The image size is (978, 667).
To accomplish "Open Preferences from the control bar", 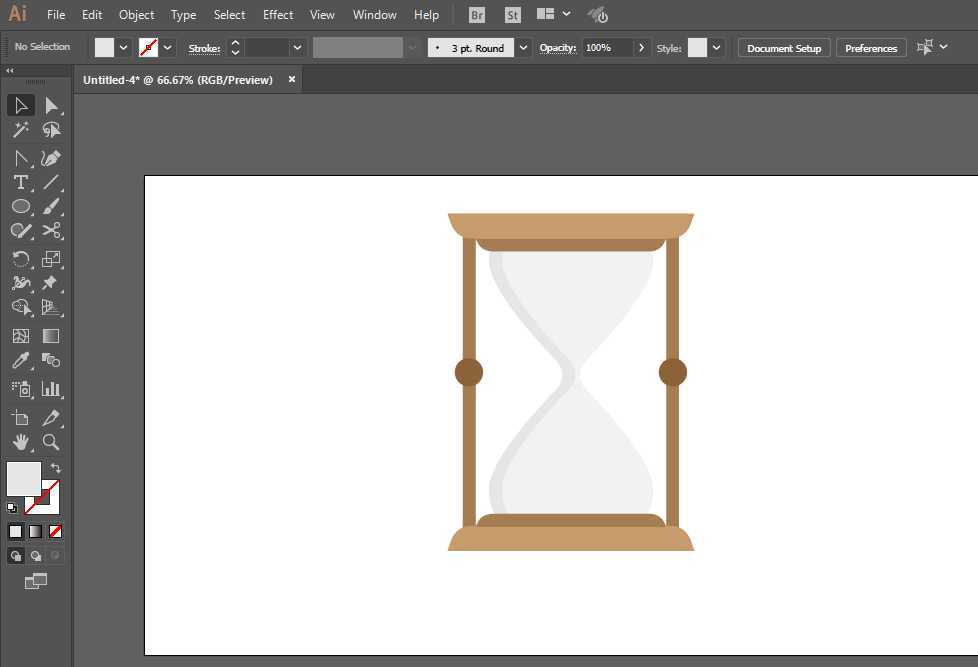I will [x=871, y=48].
